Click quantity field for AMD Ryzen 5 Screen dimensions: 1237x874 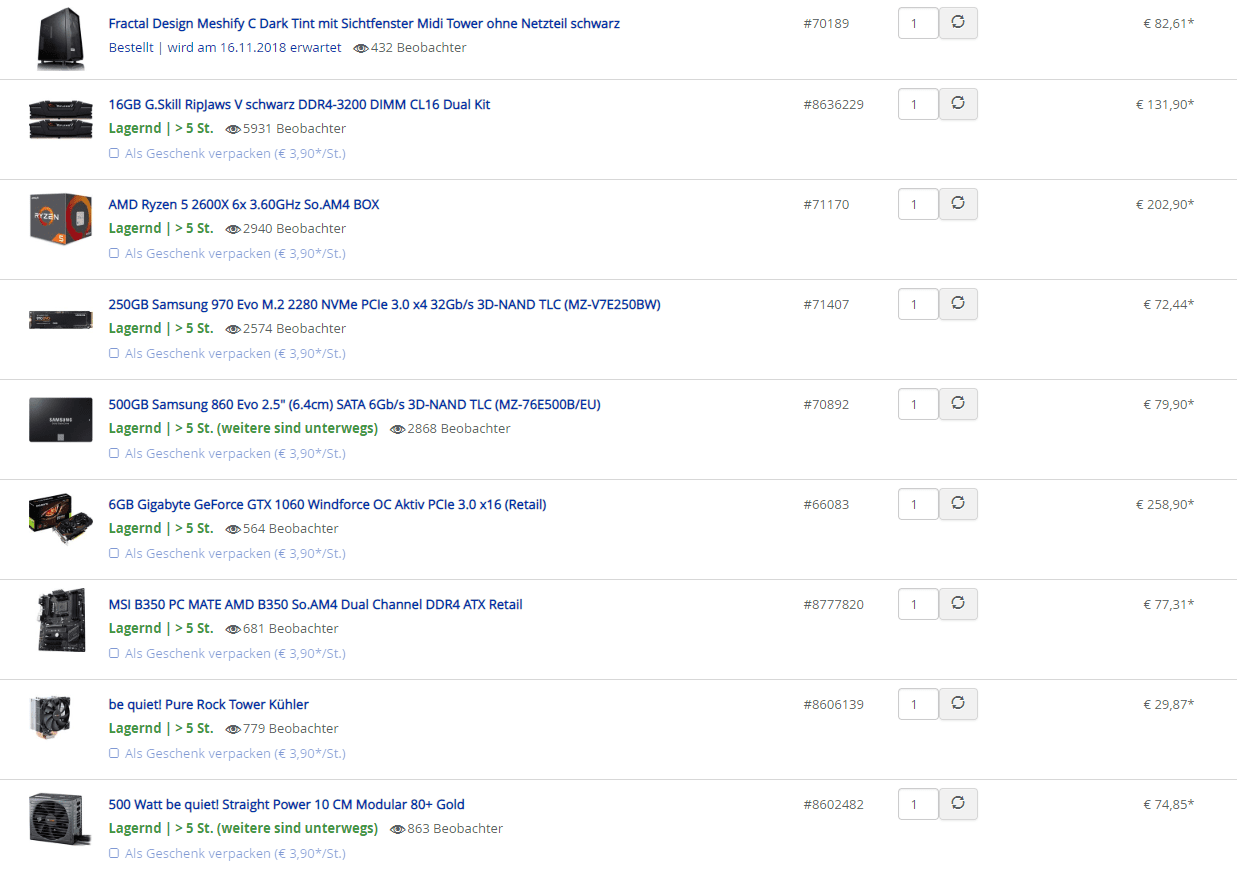coord(918,204)
